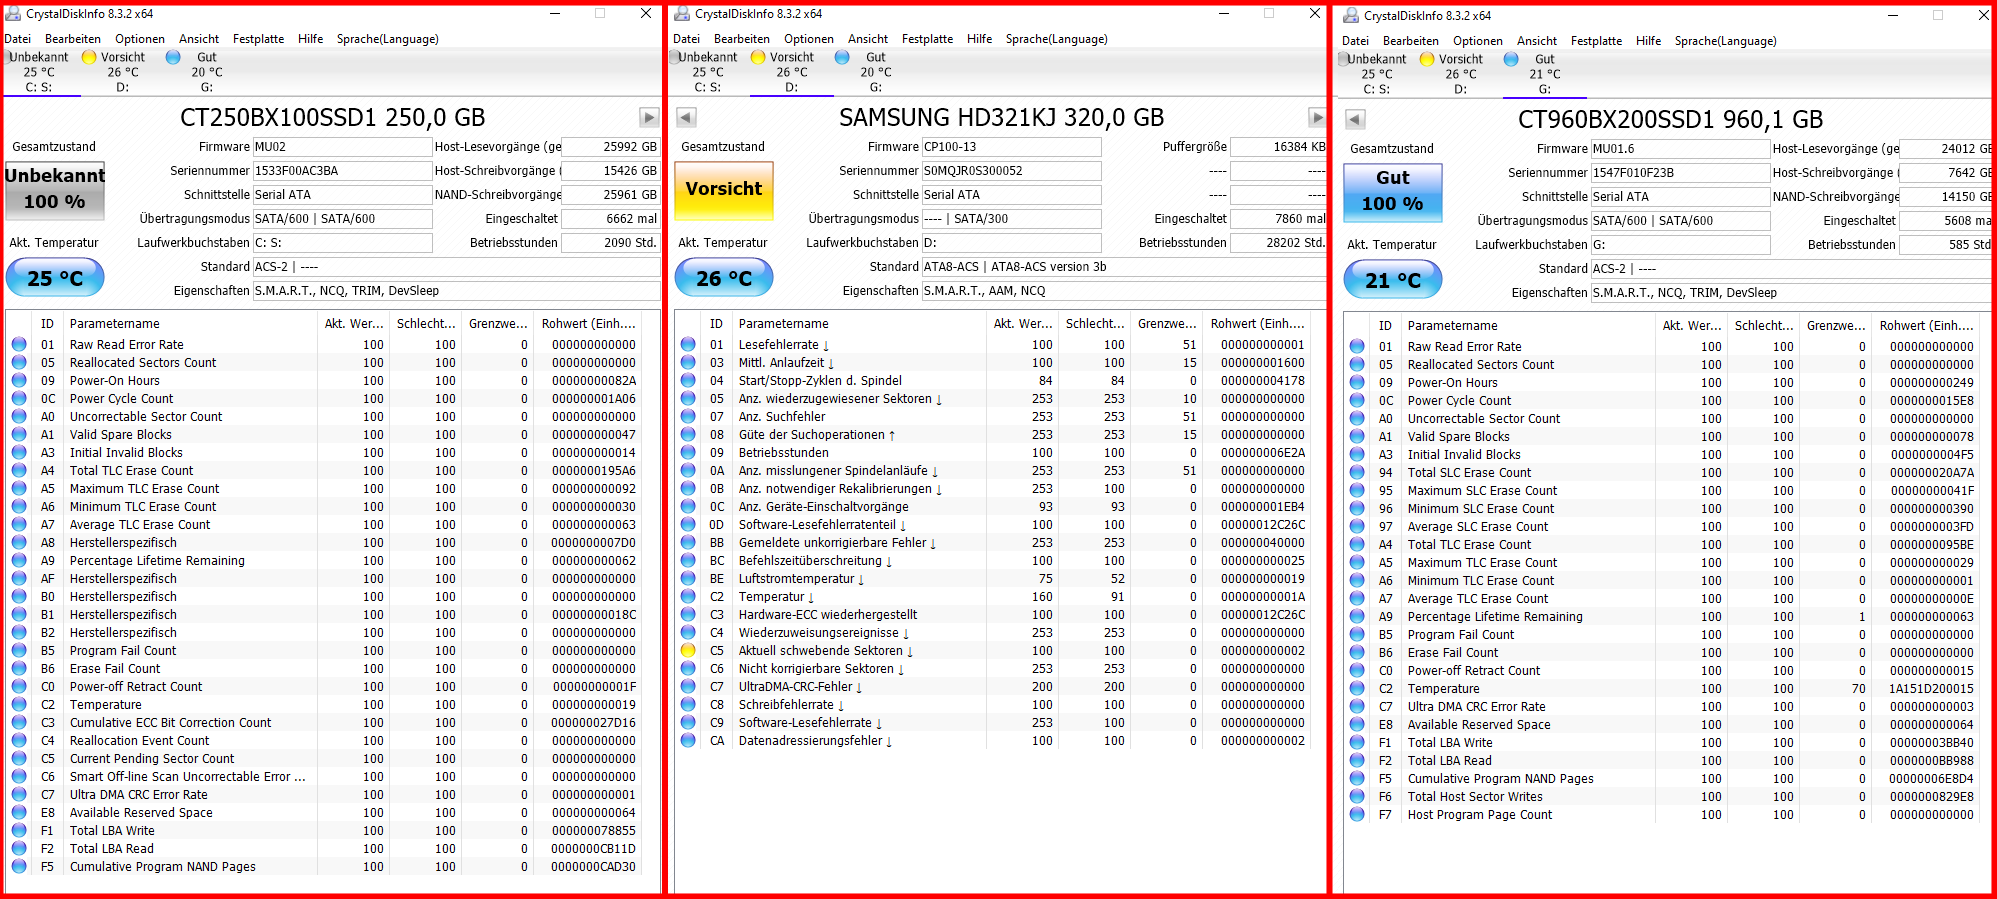
Task: Click CrystalDiskInfo app icon in middle title bar
Action: [x=682, y=14]
